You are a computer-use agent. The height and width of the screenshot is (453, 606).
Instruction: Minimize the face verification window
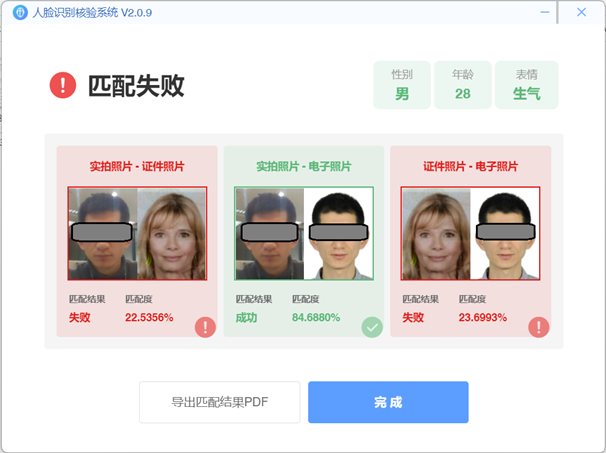(545, 12)
